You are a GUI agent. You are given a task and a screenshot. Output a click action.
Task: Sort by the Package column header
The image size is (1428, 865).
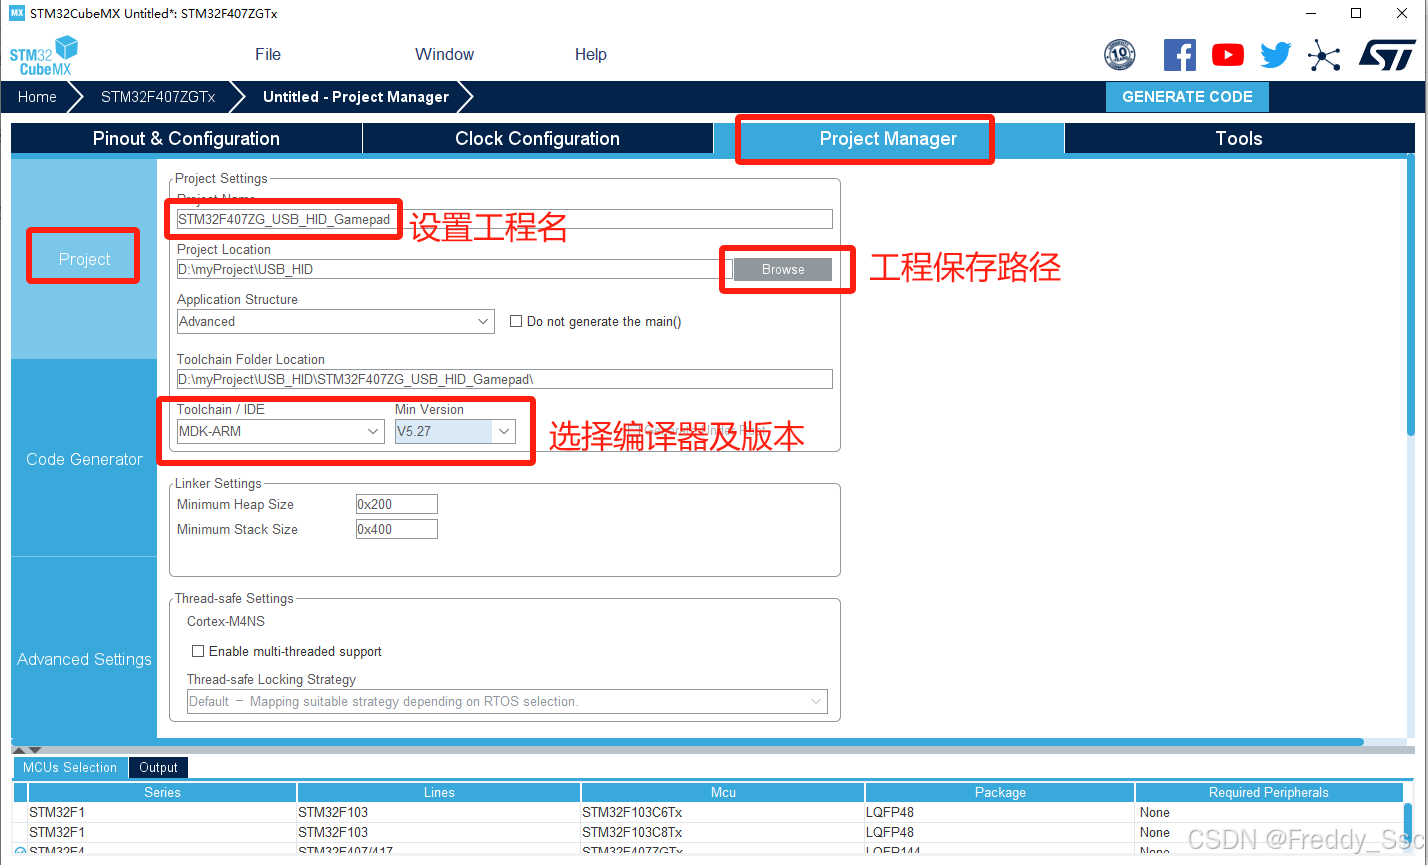[1000, 792]
